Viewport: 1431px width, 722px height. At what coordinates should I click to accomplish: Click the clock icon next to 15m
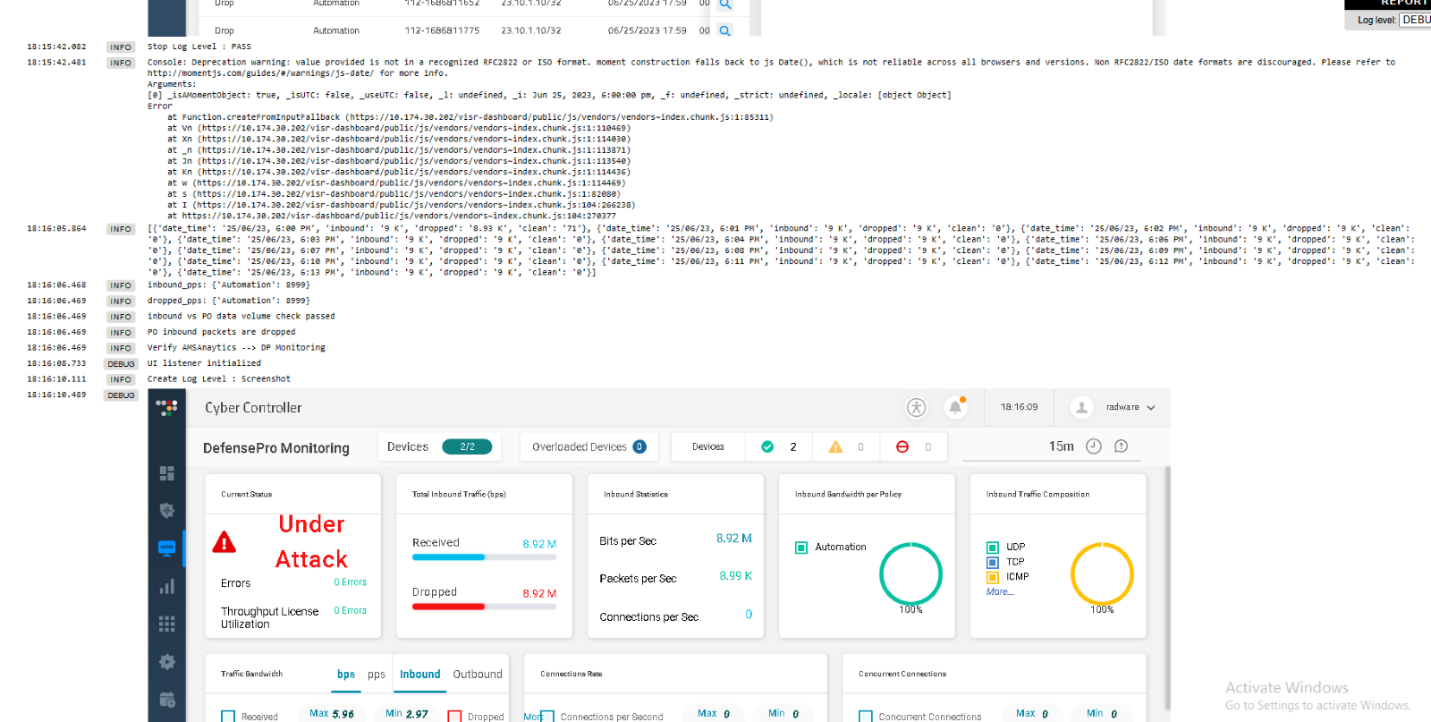pyautogui.click(x=1093, y=446)
